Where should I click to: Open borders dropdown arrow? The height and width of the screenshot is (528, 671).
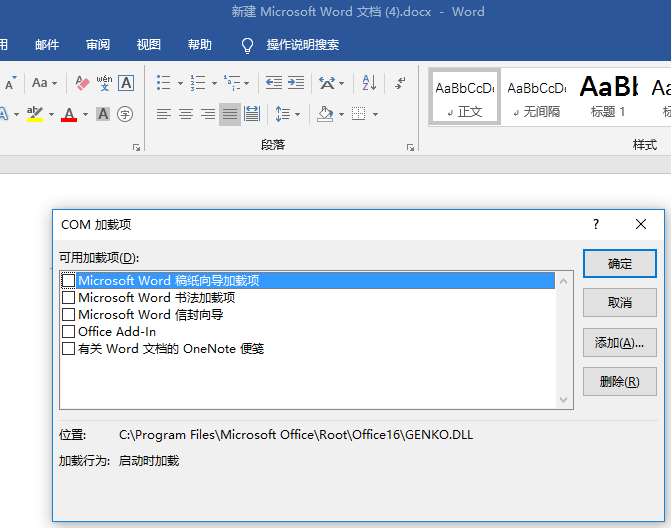(x=375, y=115)
